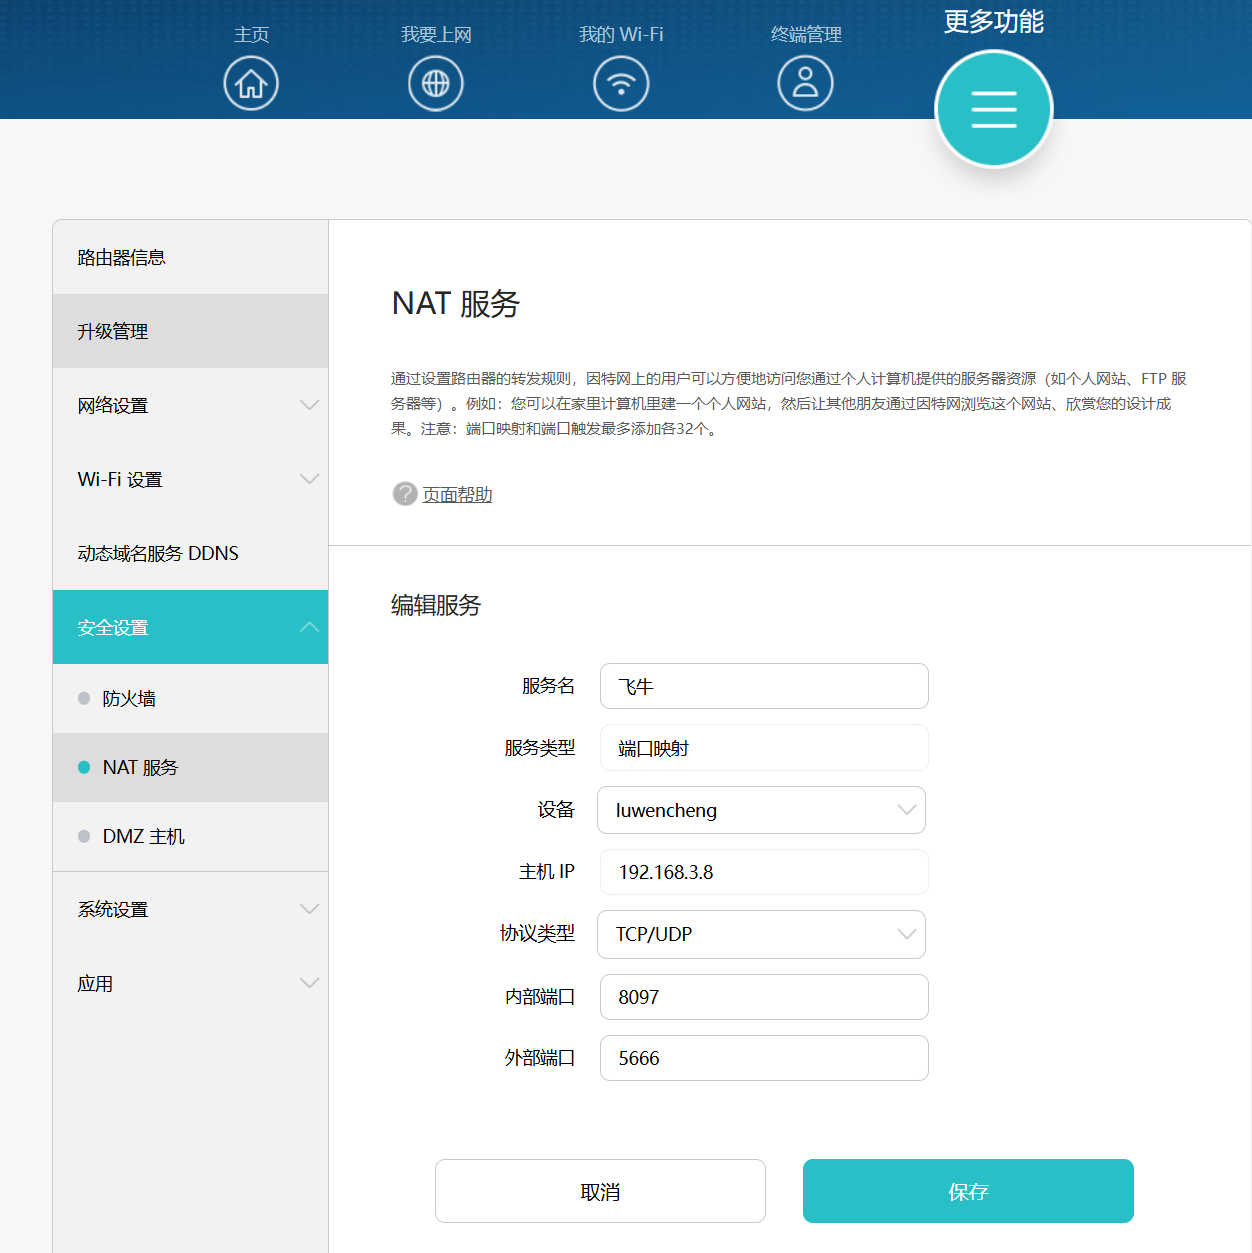
Task: Click the 协议类型 label
Action: pos(538,933)
